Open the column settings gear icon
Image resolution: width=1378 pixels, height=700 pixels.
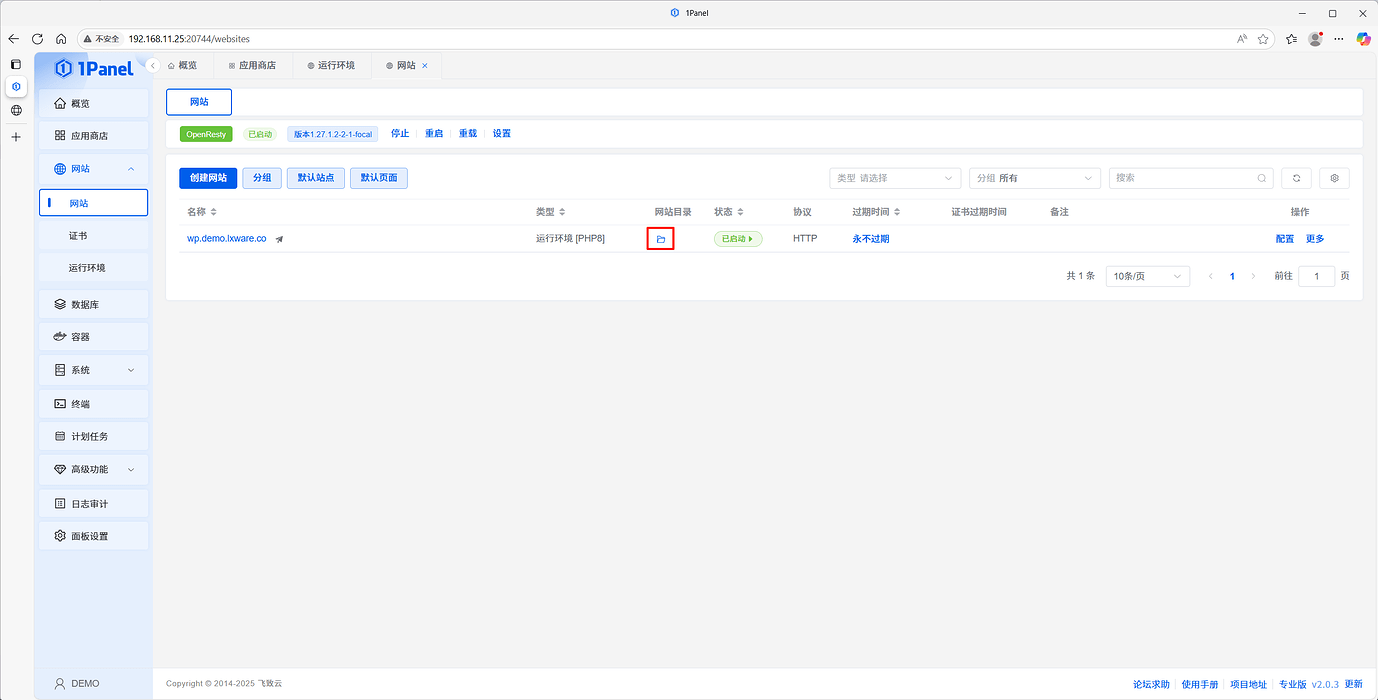coord(1334,177)
